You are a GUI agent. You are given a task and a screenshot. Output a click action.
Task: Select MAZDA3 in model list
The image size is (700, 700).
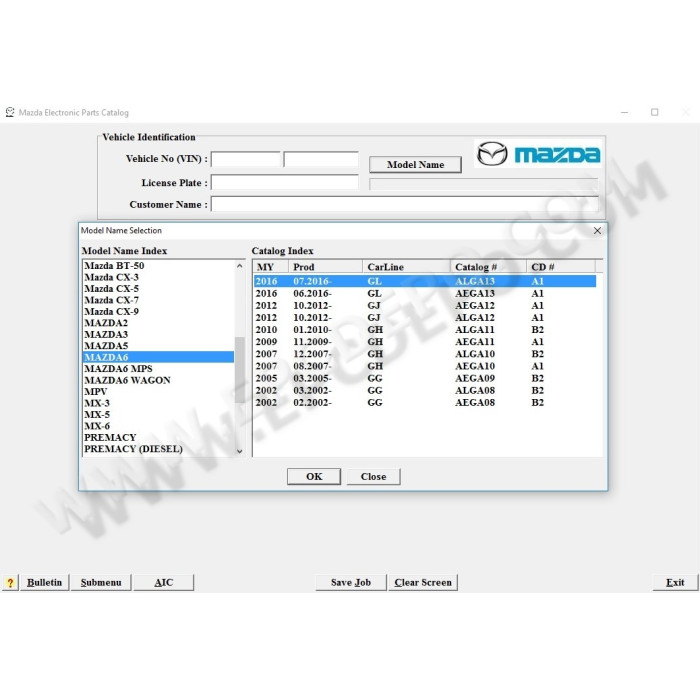click(x=158, y=334)
